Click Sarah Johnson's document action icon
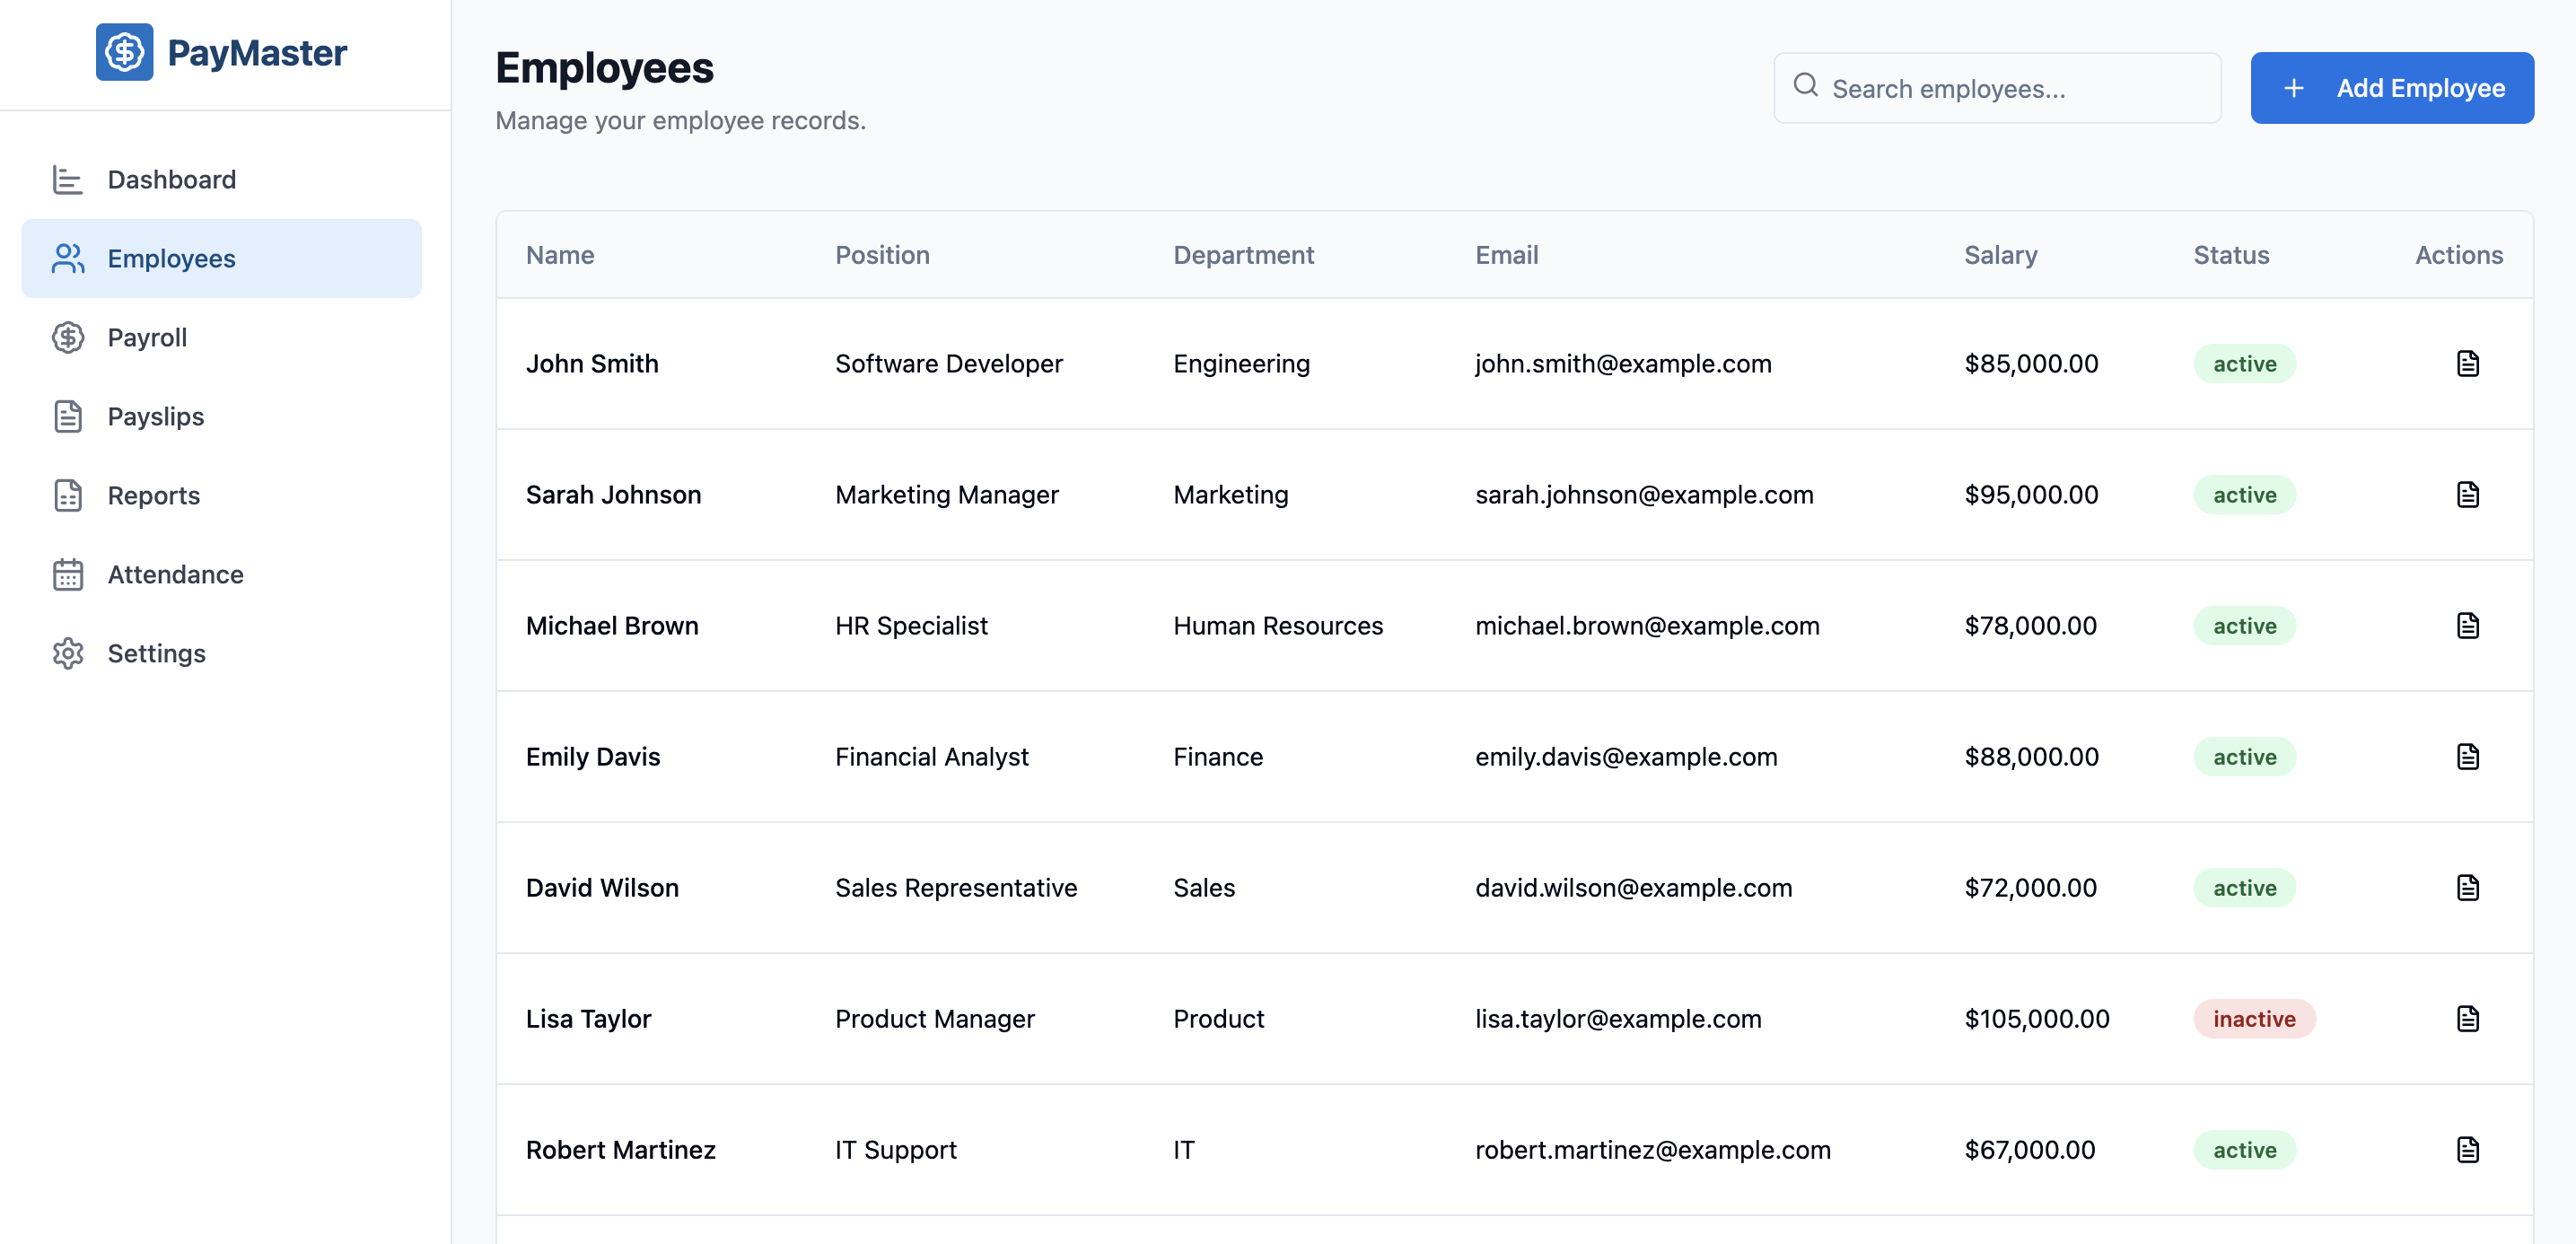The width and height of the screenshot is (2576, 1244). pos(2467,495)
